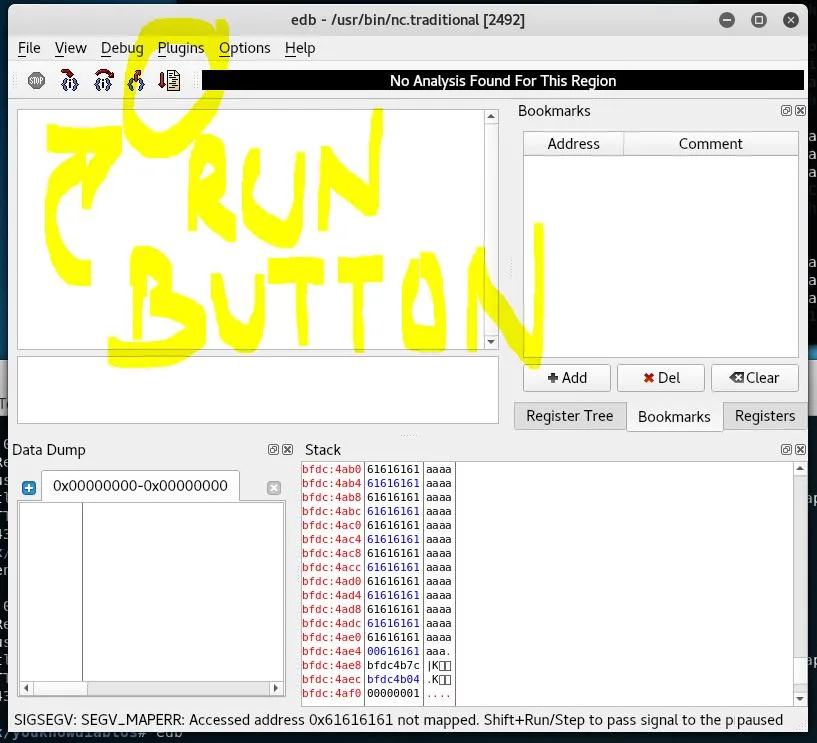Open the Options menu
The image size is (817, 743).
tap(244, 48)
